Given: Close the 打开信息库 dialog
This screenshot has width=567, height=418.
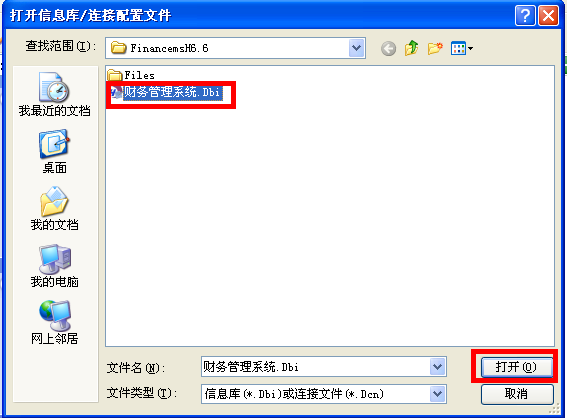Looking at the screenshot, I should [x=549, y=16].
